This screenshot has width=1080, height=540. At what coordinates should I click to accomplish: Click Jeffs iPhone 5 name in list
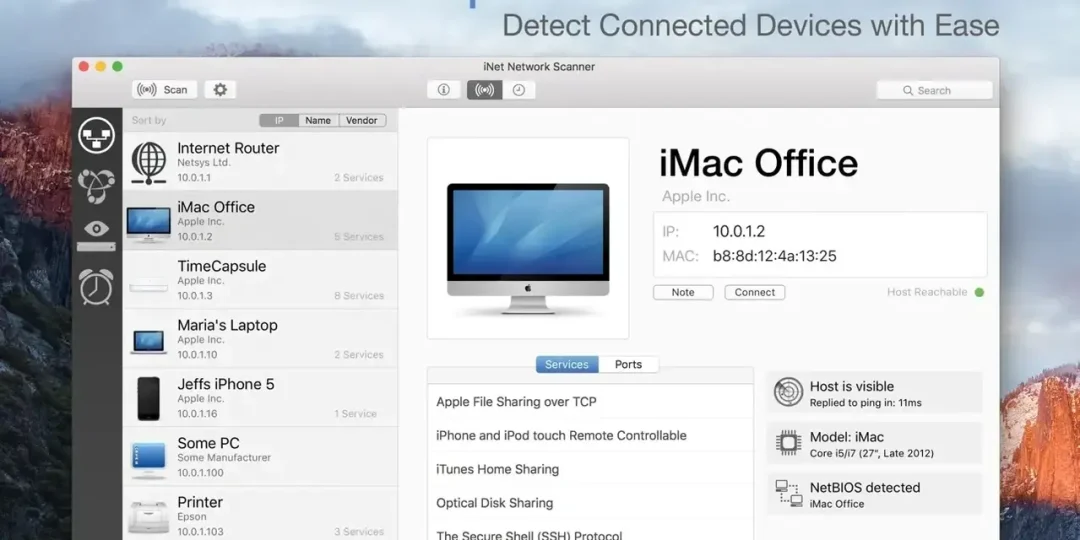click(x=226, y=384)
